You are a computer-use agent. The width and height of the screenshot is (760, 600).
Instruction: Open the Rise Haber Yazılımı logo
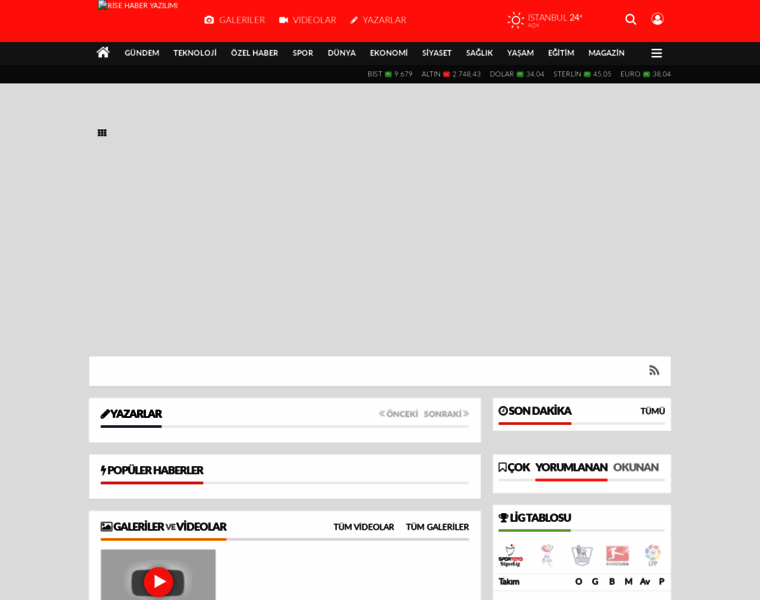[138, 5]
